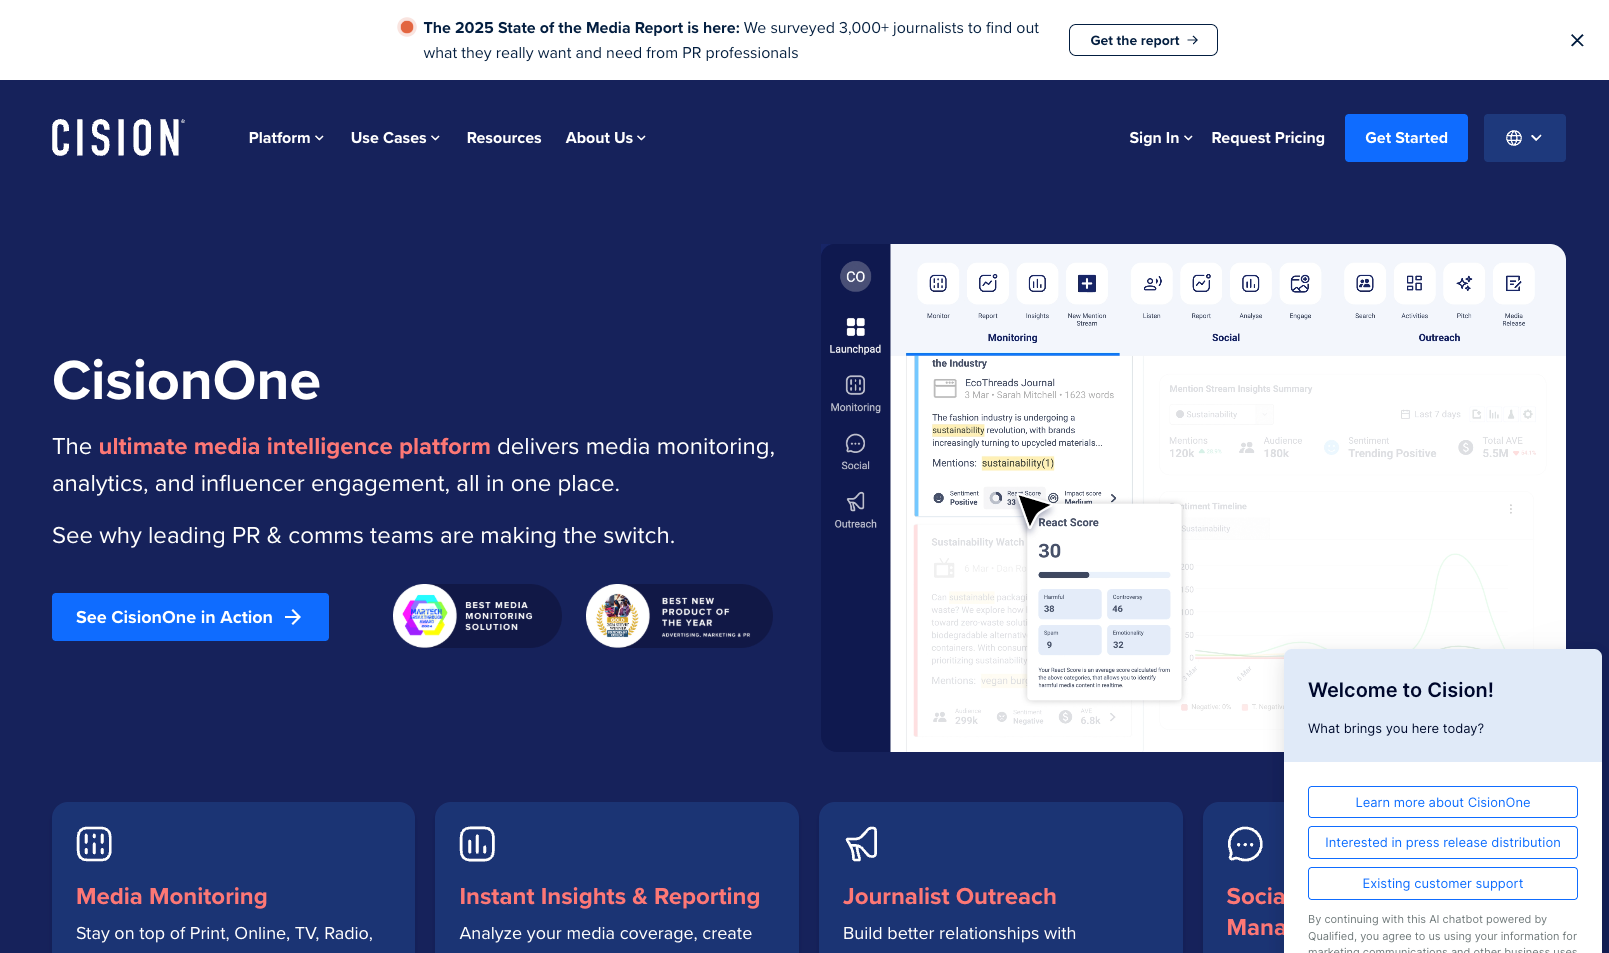Click the Journalist Outreach megaphone card icon
Screen dimensions: 1609x953
click(861, 844)
